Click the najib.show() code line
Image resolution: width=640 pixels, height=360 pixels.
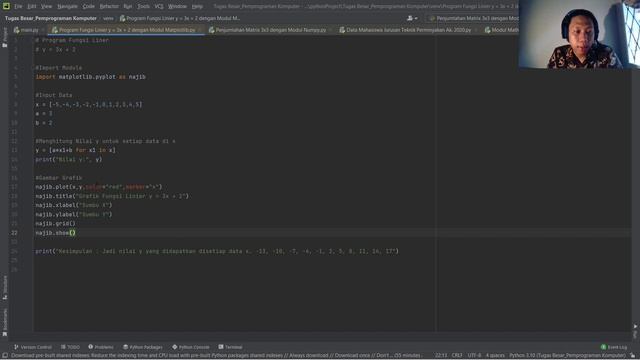click(x=56, y=233)
